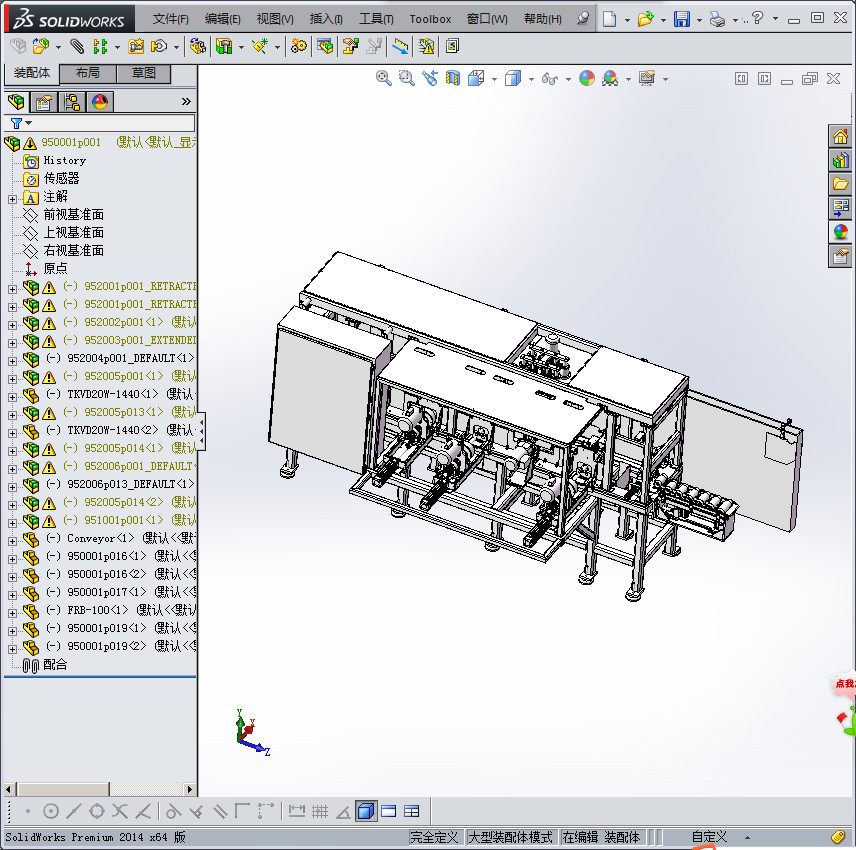856x850 pixels.
Task: Select the Section View tool
Action: tap(453, 78)
